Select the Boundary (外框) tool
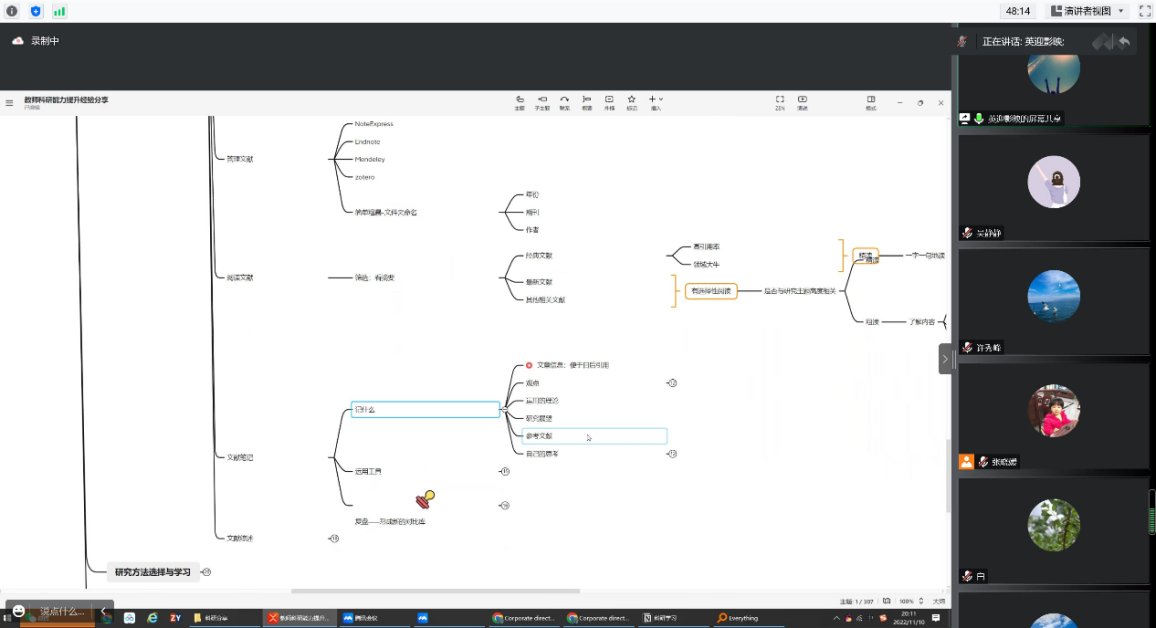1156x628 pixels. [x=609, y=102]
